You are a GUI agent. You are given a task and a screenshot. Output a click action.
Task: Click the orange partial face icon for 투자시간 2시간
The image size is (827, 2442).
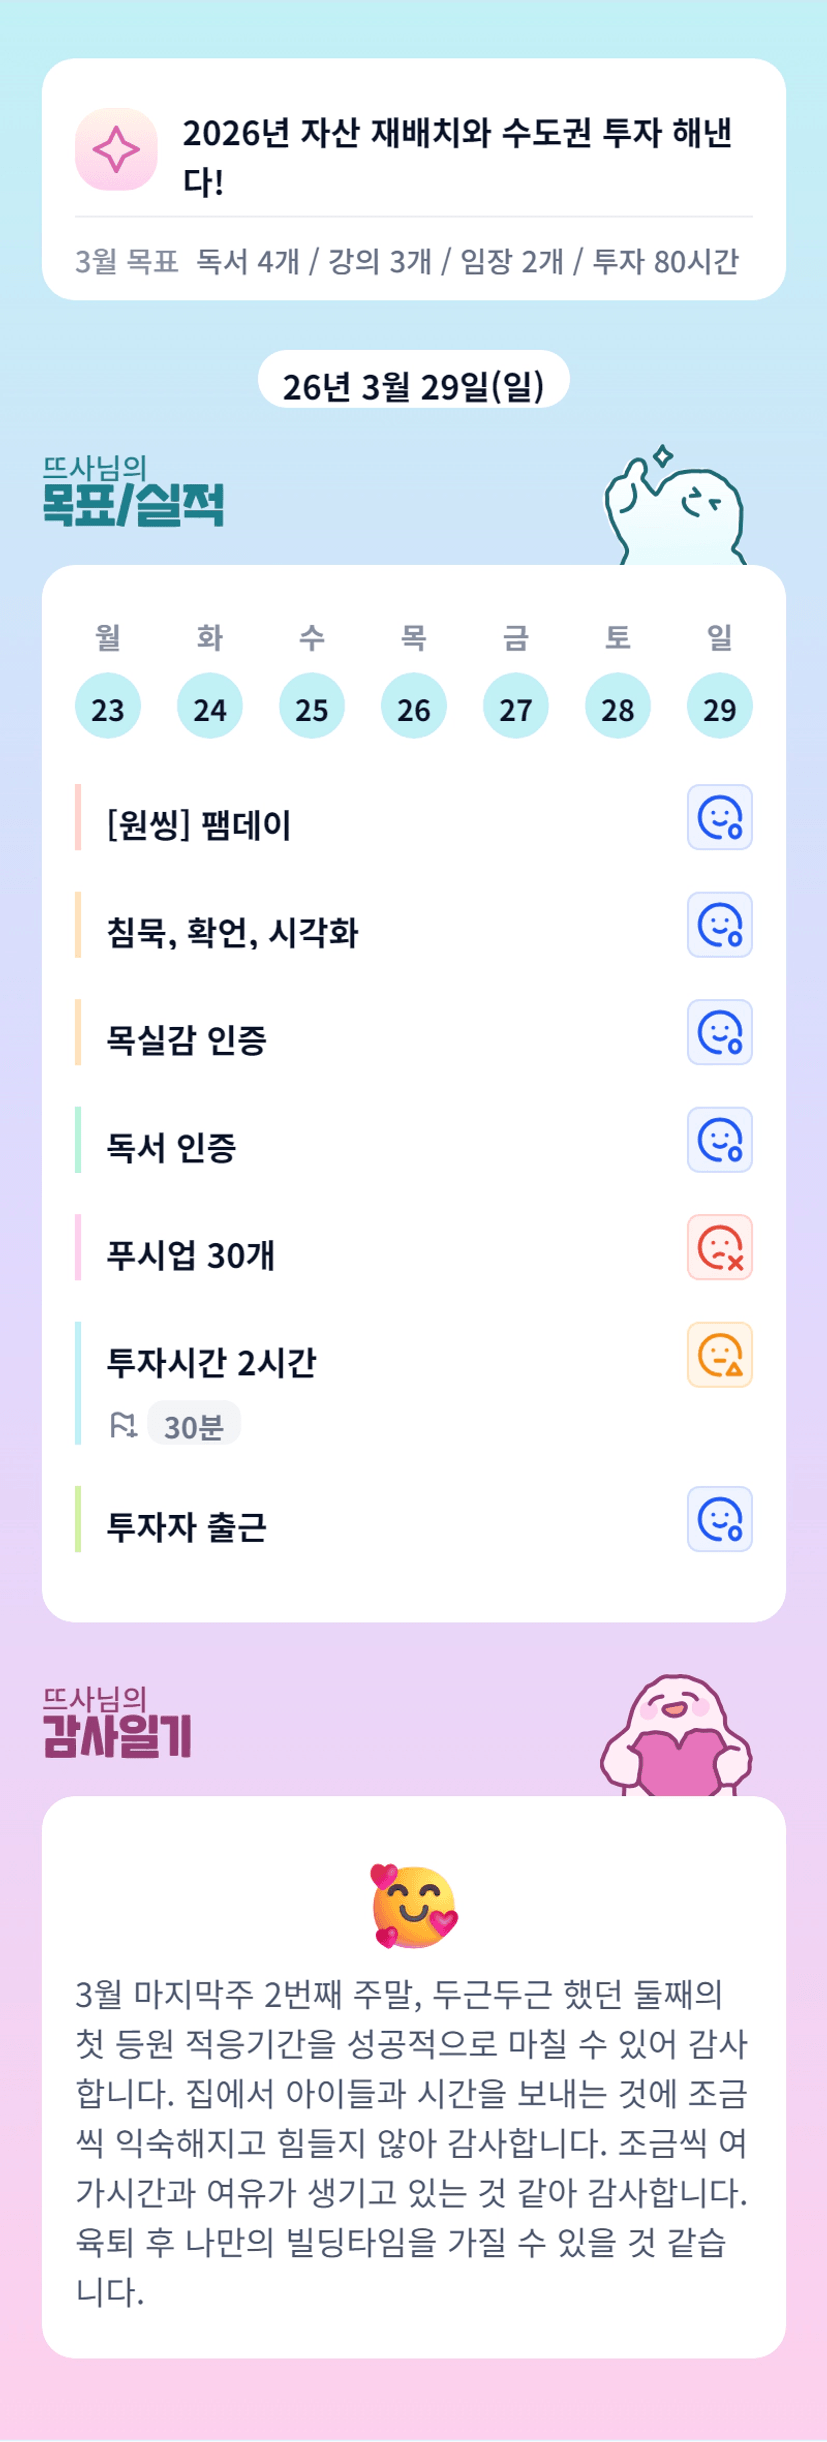[x=719, y=1355]
